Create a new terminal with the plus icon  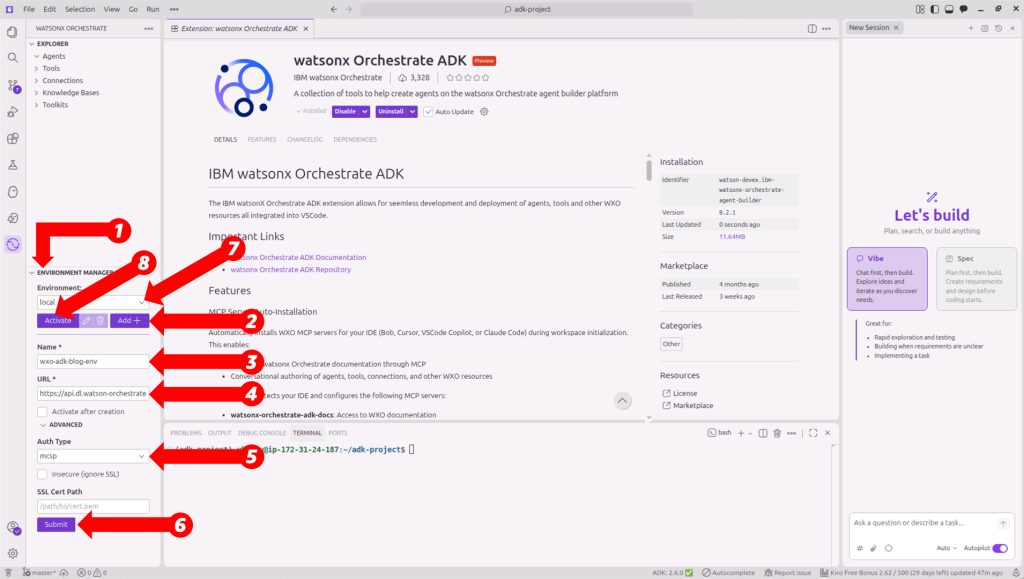point(741,433)
